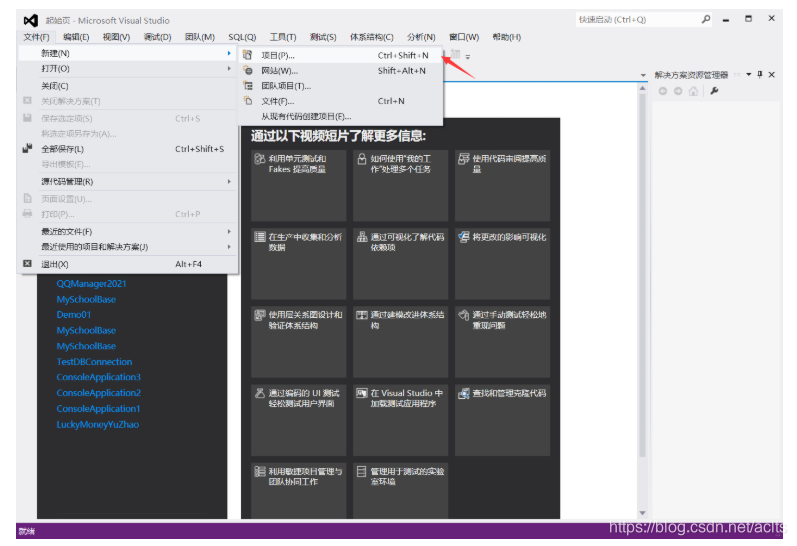The image size is (797, 546).
Task: Click the Team Project icon in submenu
Action: tap(248, 85)
